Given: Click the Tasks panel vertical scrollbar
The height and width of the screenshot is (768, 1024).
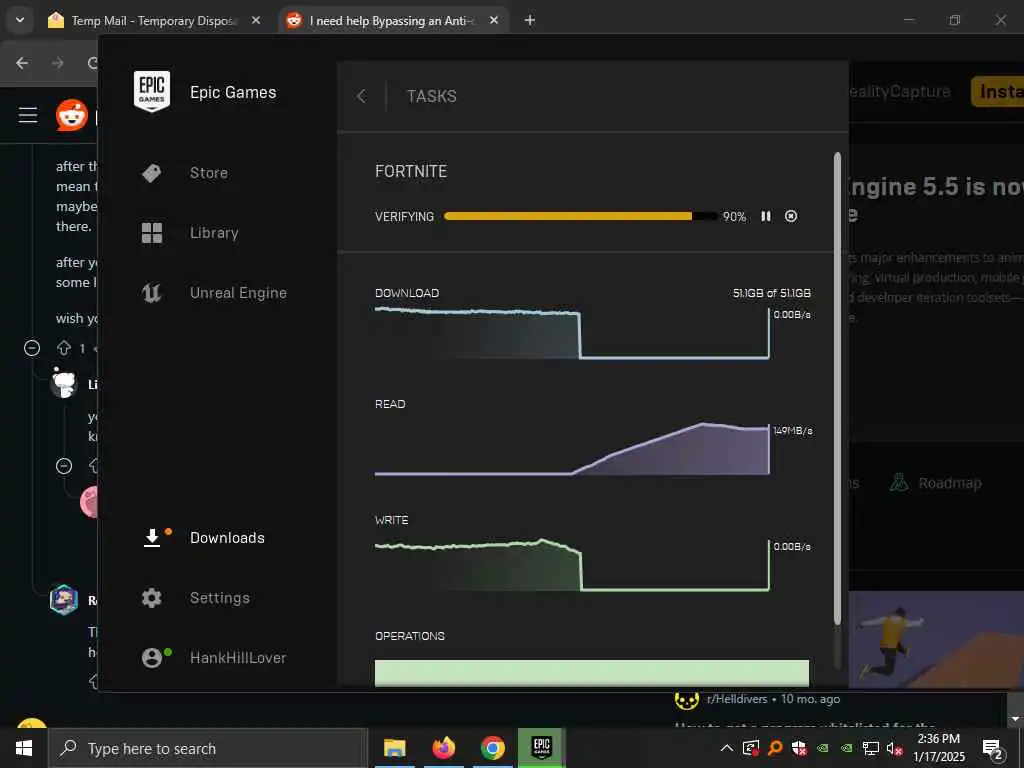Looking at the screenshot, I should coord(837,389).
